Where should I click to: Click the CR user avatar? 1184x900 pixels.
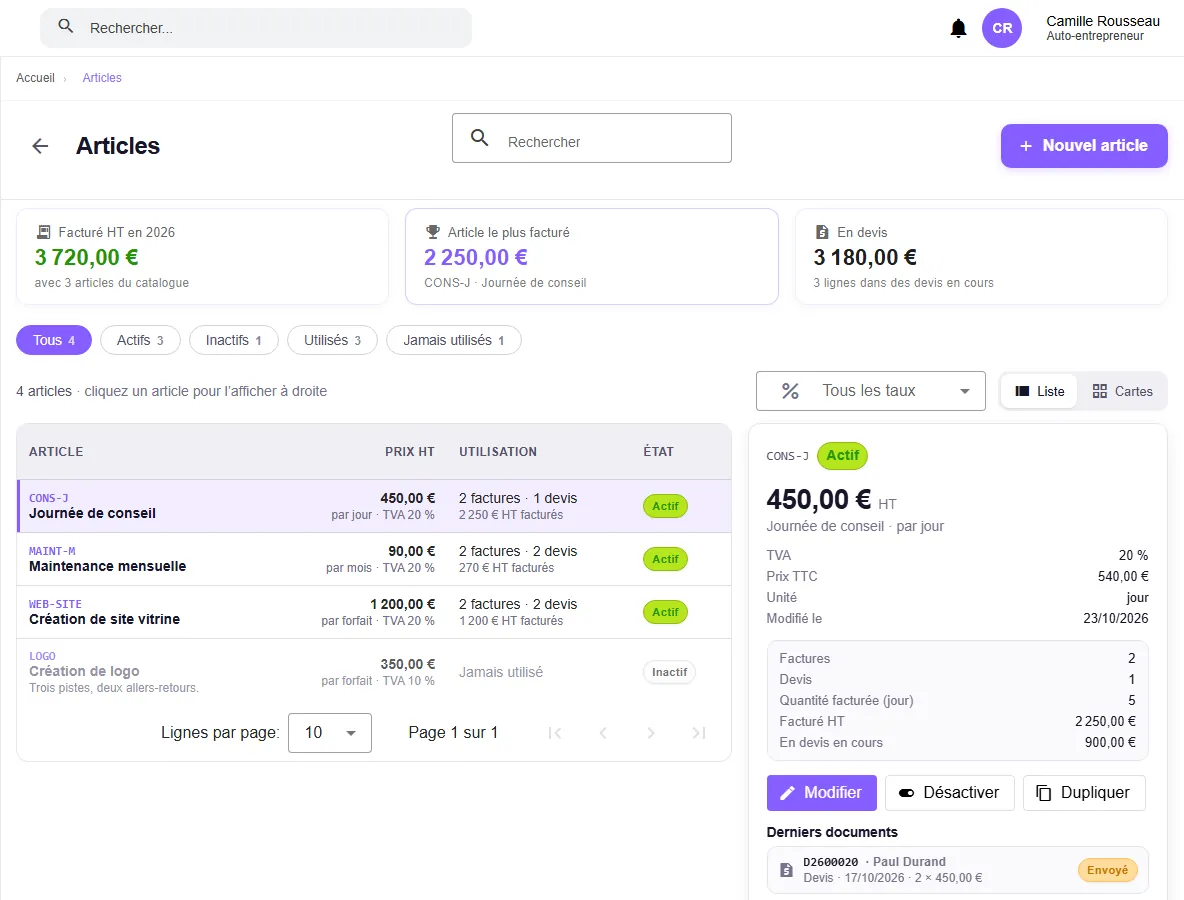[x=1002, y=28]
